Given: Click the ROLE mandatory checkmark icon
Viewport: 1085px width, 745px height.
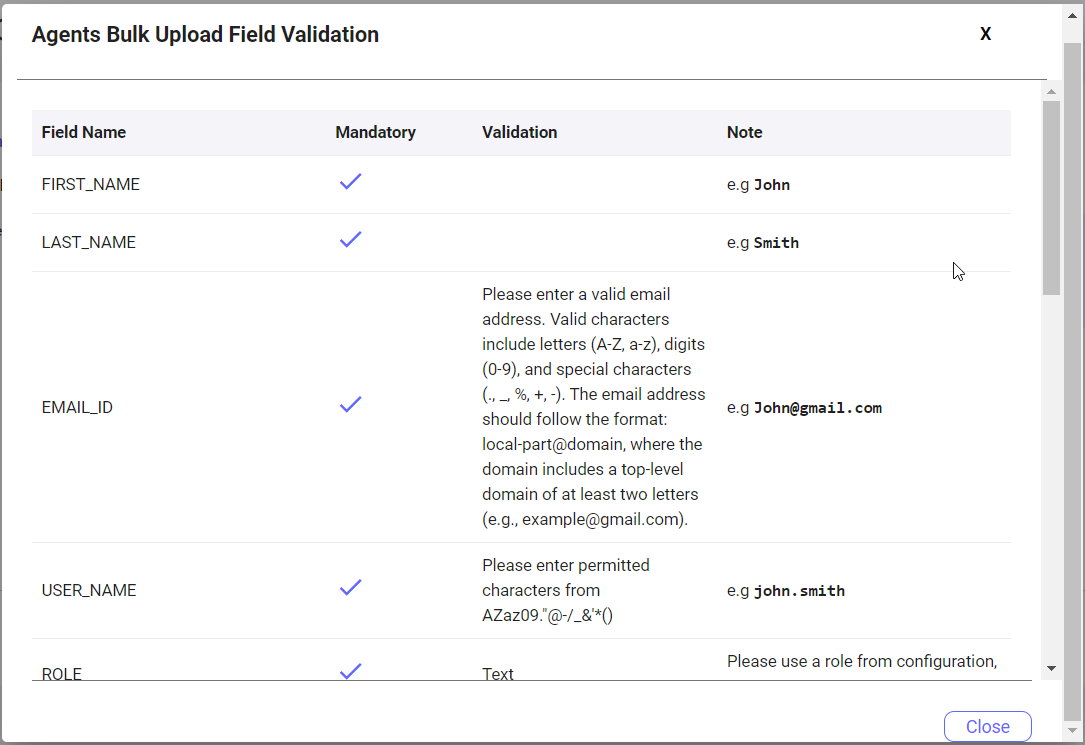Looking at the screenshot, I should click(x=350, y=671).
